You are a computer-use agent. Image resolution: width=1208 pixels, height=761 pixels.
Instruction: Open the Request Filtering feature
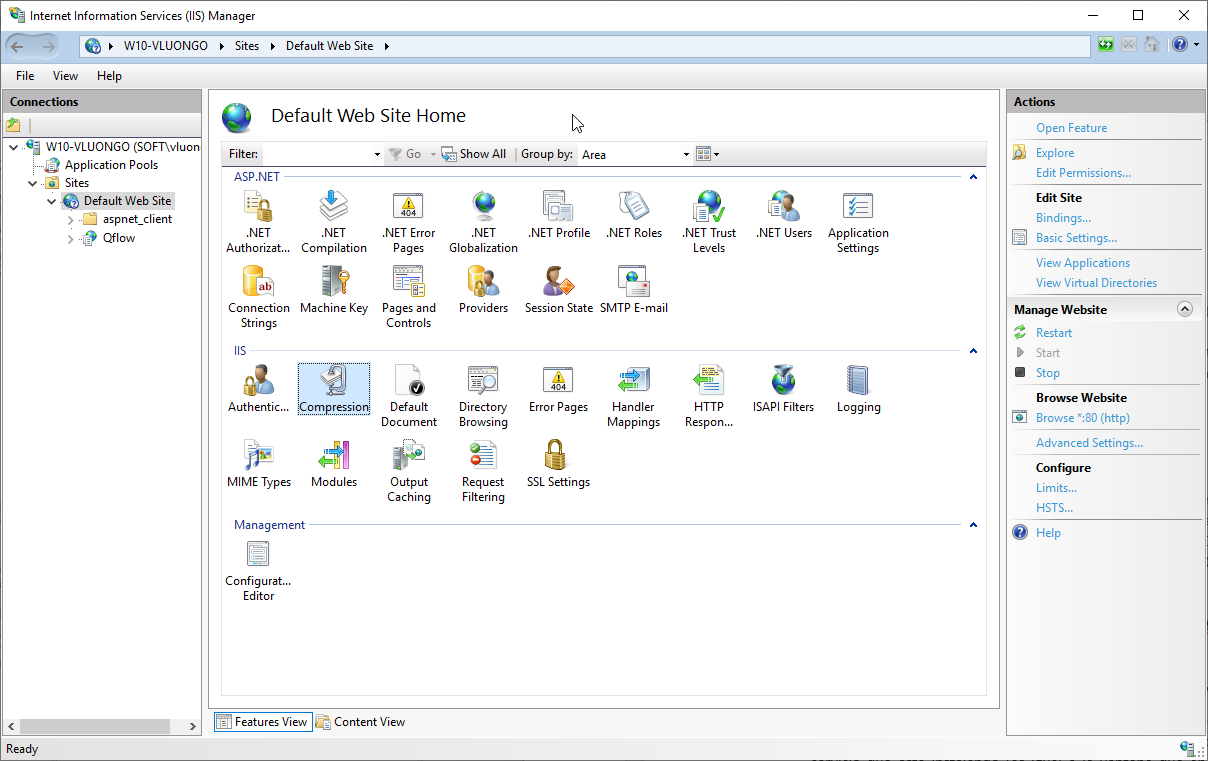[483, 471]
